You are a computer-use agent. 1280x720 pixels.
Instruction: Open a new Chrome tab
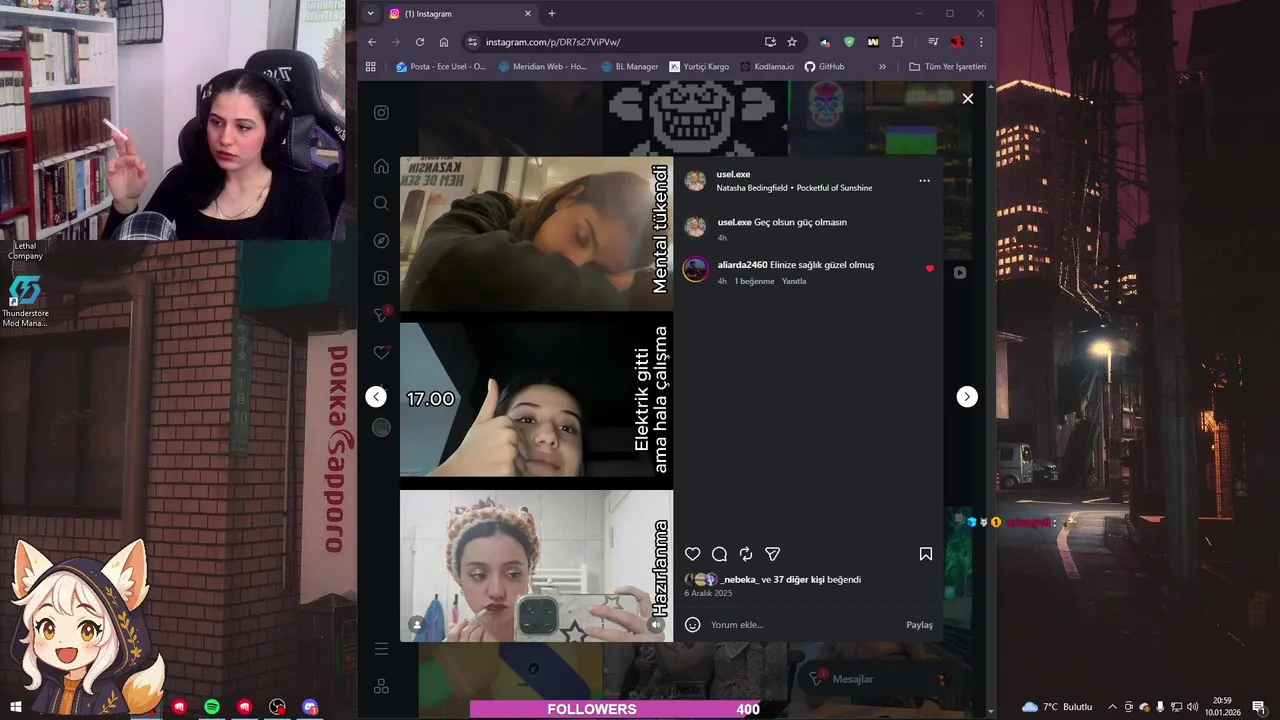(x=551, y=14)
